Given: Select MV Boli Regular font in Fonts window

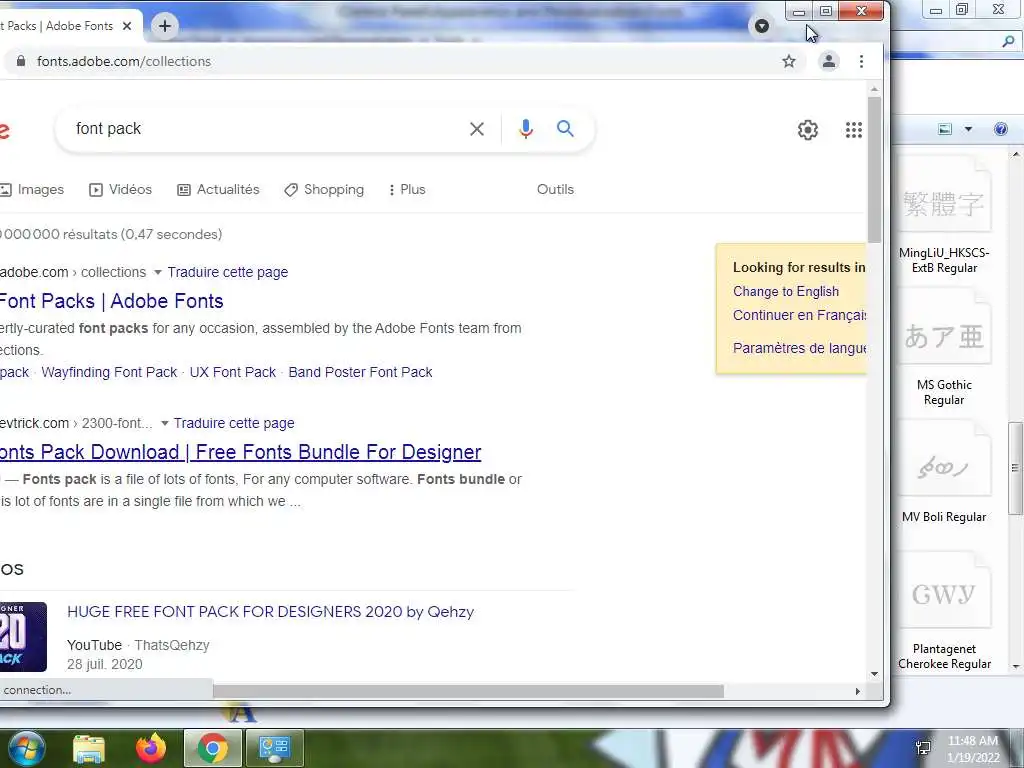Looking at the screenshot, I should tap(944, 473).
